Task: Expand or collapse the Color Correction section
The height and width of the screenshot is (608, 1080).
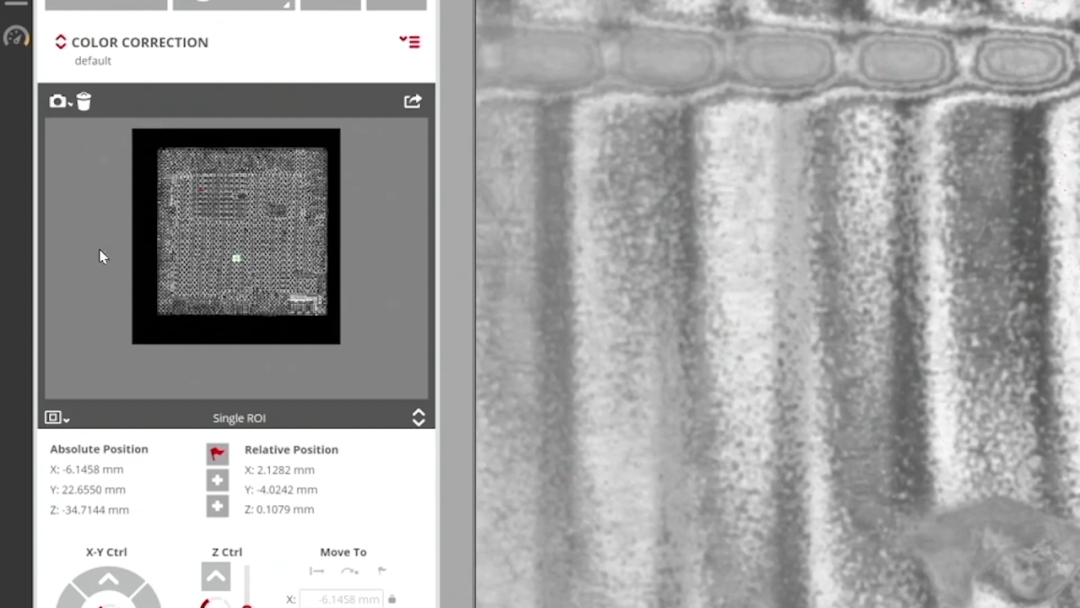Action: coord(61,42)
